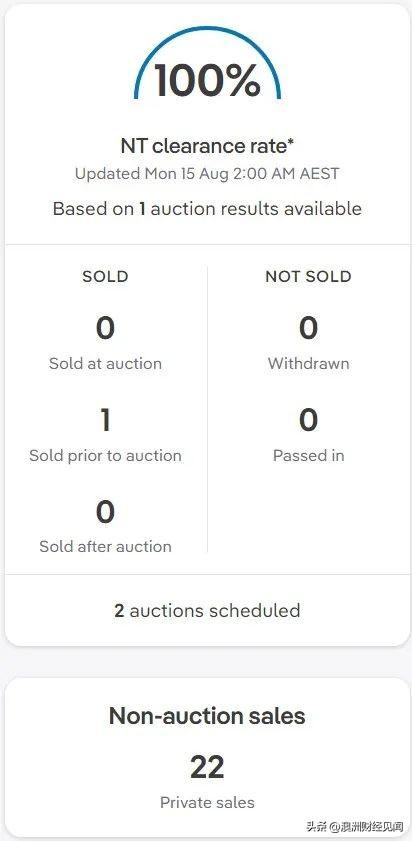Select the Passed in count
412x841 pixels.
pyautogui.click(x=308, y=419)
